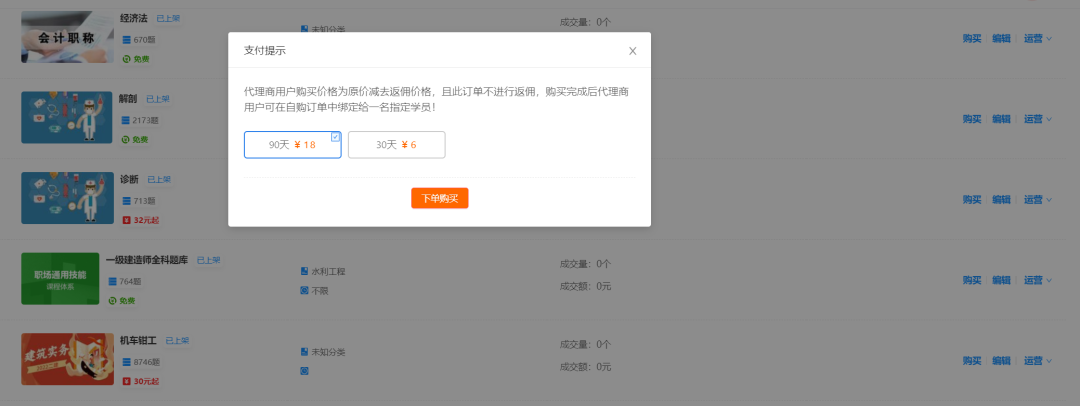1080x406 pixels.
Task: Expand 运营 dropdown for 一级建造师全科题库
Action: point(1037,281)
